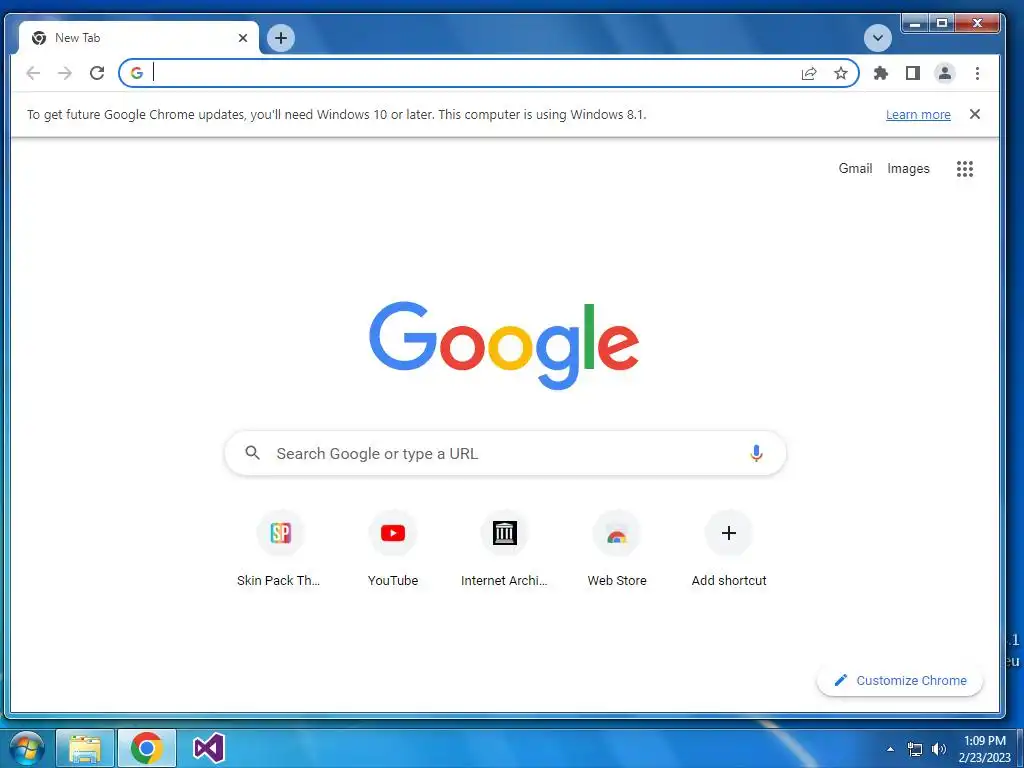
Task: Show hidden tray icons arrow
Action: [890, 749]
